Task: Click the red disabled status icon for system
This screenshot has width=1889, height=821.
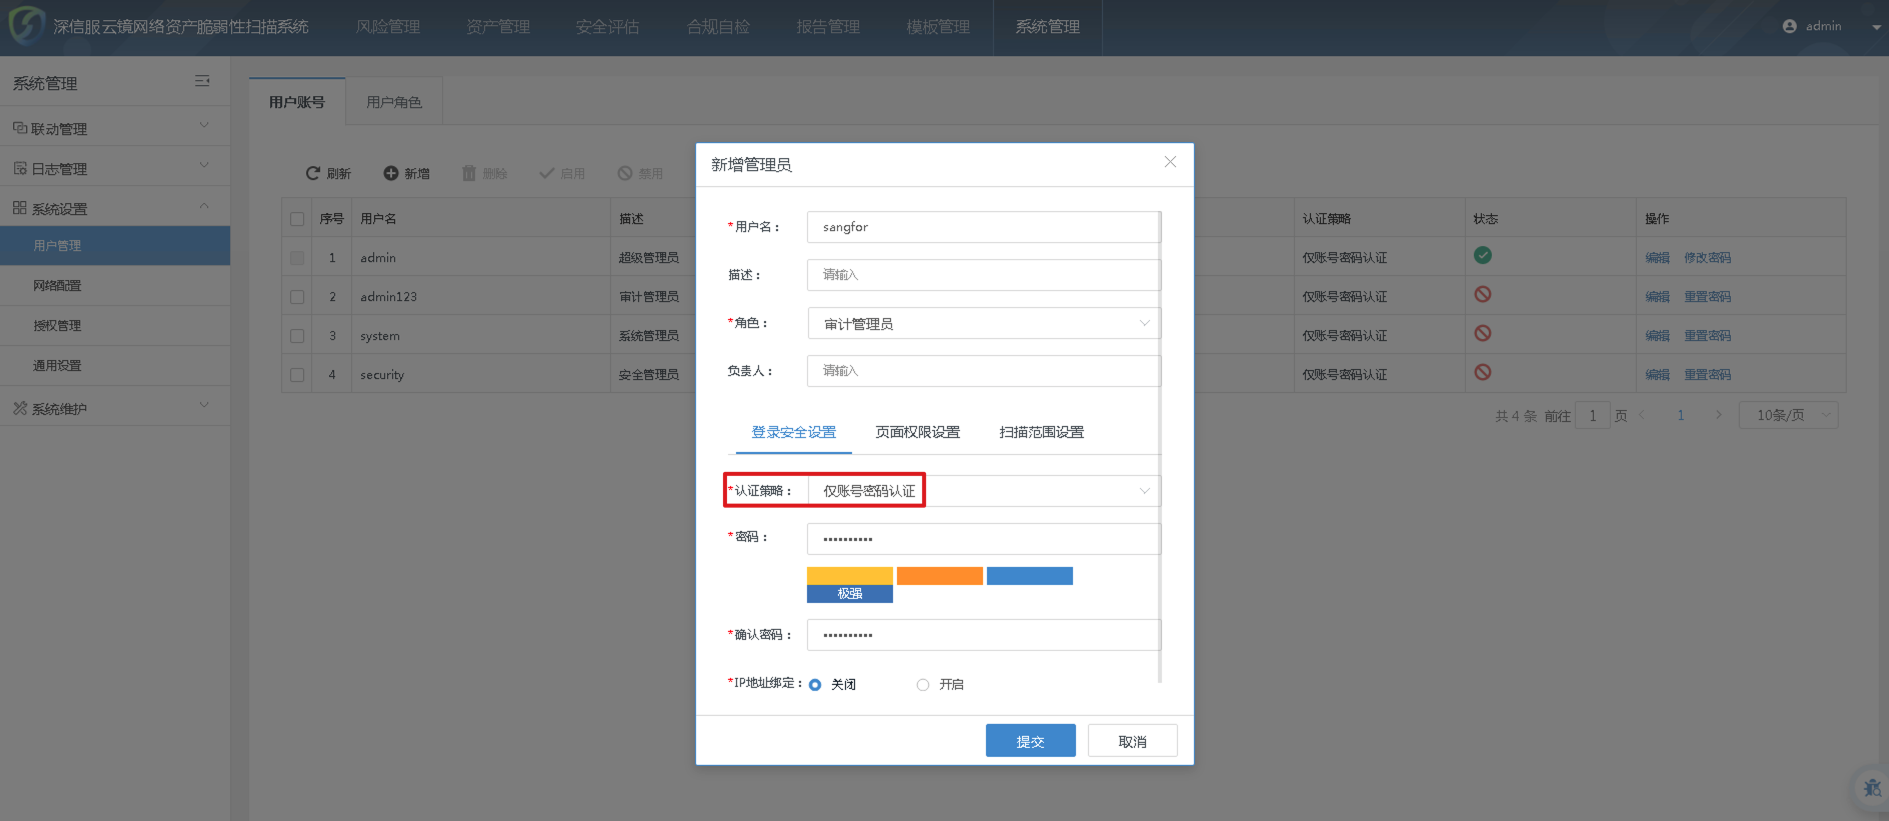Action: [1483, 333]
